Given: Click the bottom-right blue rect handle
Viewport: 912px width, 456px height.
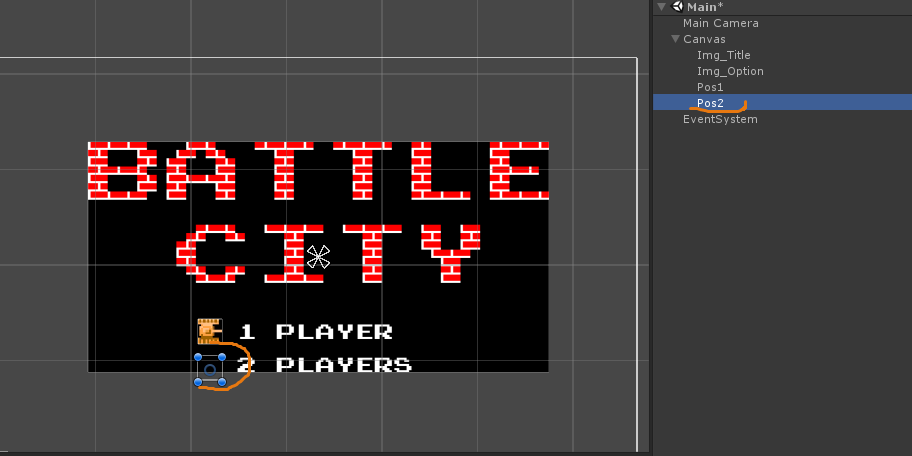Looking at the screenshot, I should (x=222, y=382).
